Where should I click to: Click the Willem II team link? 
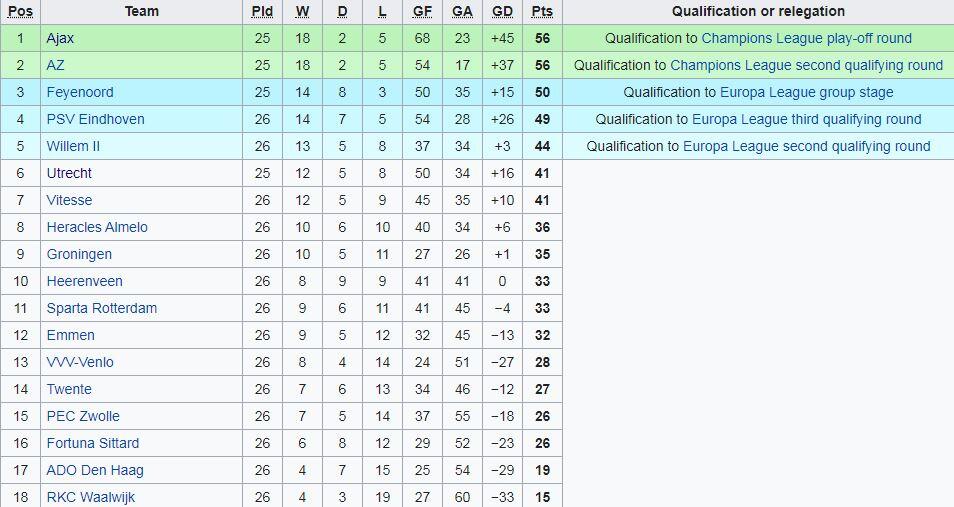pyautogui.click(x=73, y=146)
